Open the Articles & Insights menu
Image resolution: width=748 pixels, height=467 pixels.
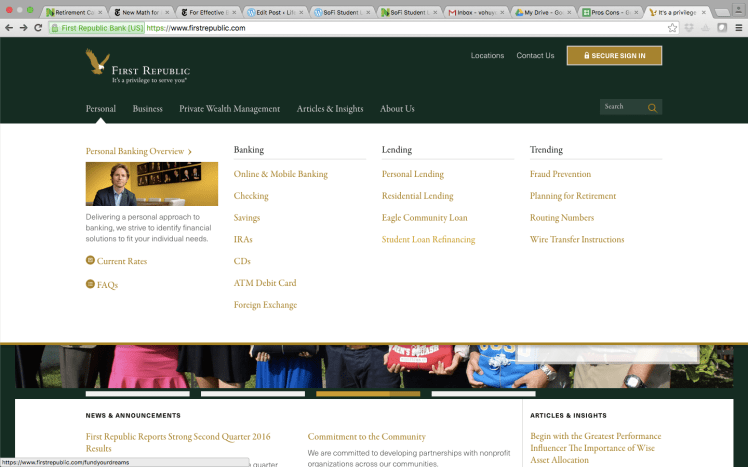[x=329, y=108]
